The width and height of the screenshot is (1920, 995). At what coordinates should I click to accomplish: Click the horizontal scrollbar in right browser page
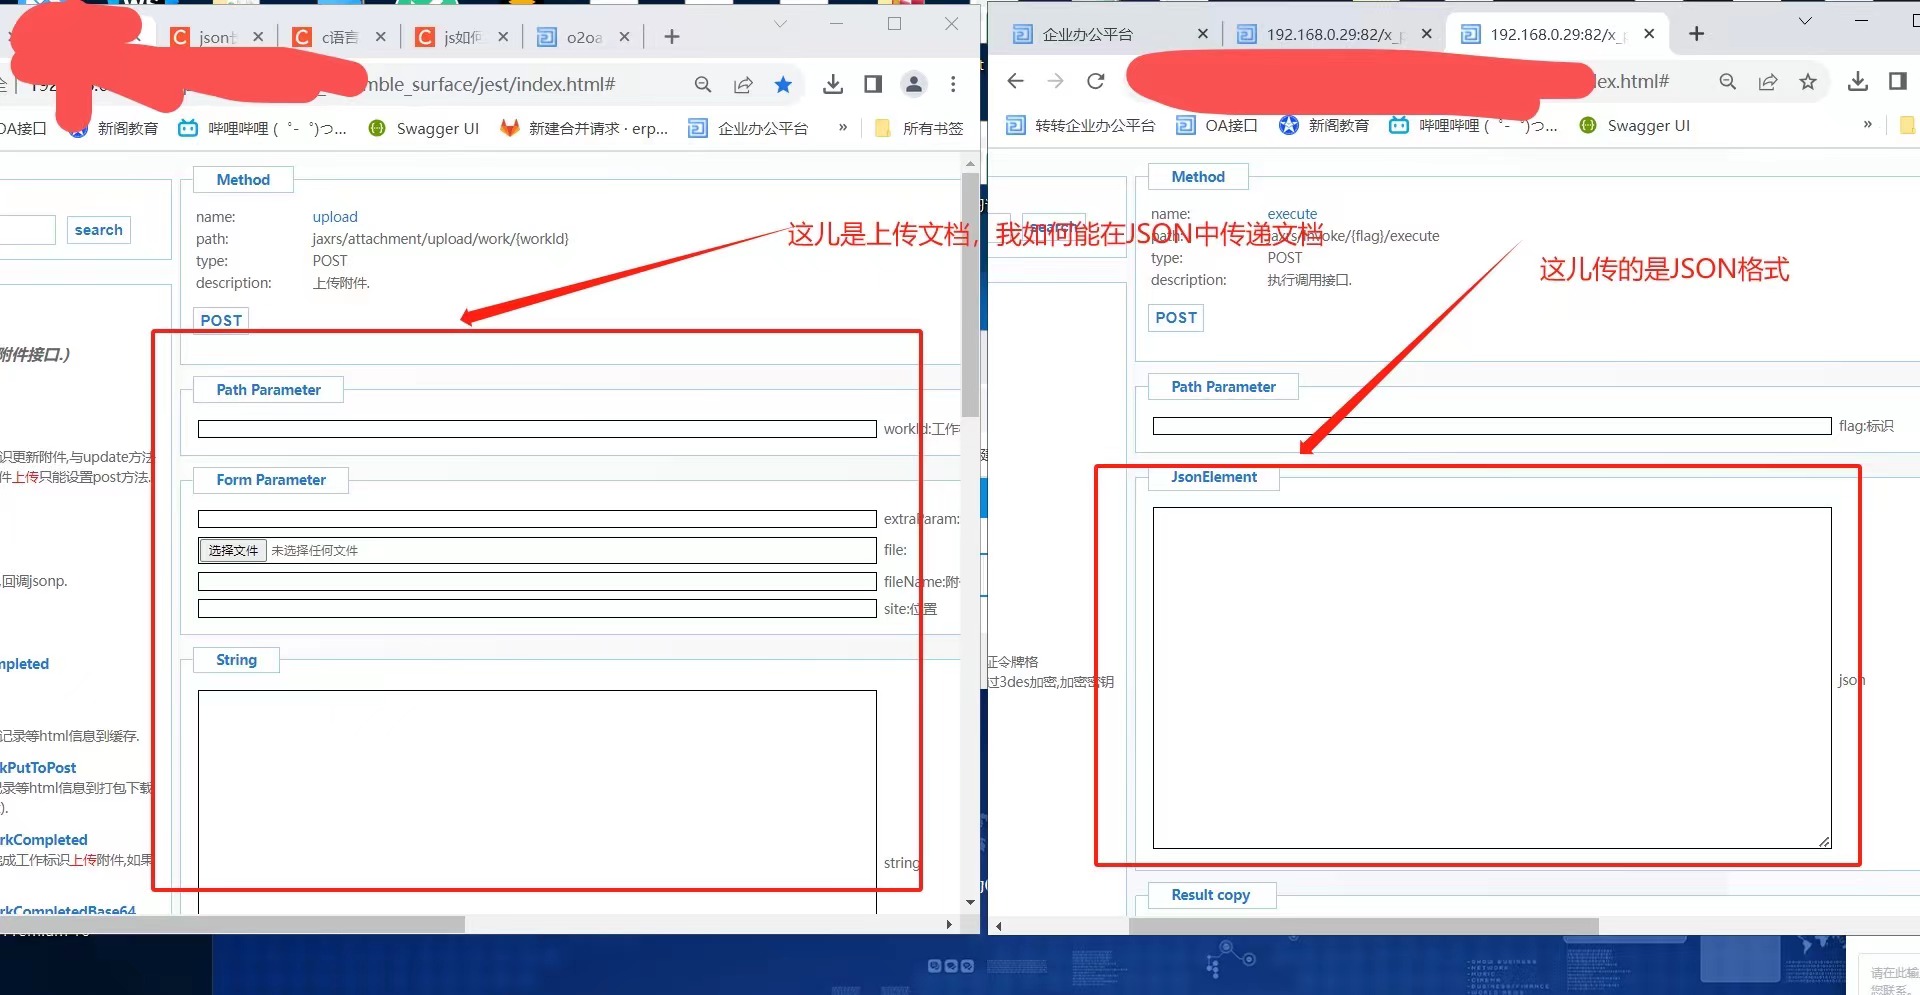[x=1363, y=926]
